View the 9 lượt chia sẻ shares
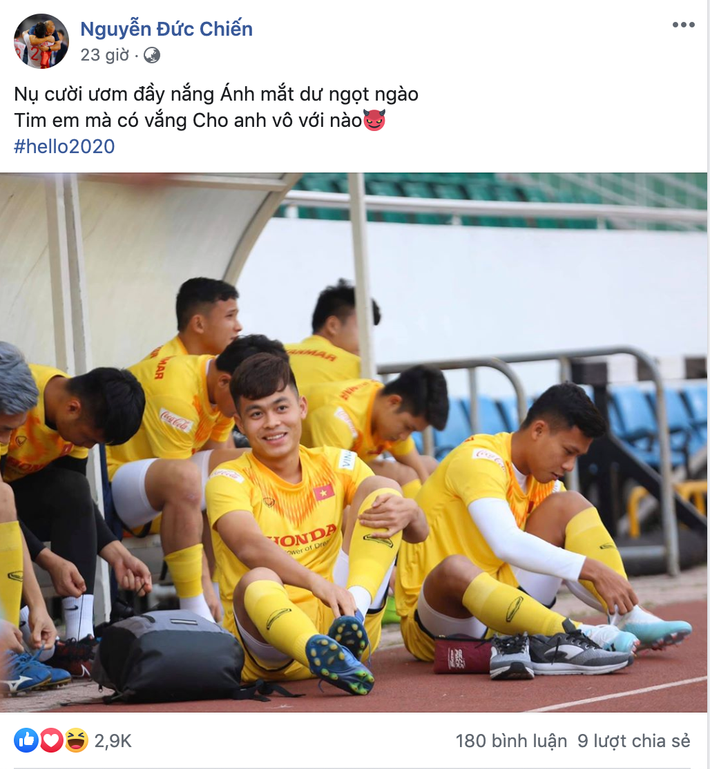The image size is (710, 769). pyautogui.click(x=634, y=741)
